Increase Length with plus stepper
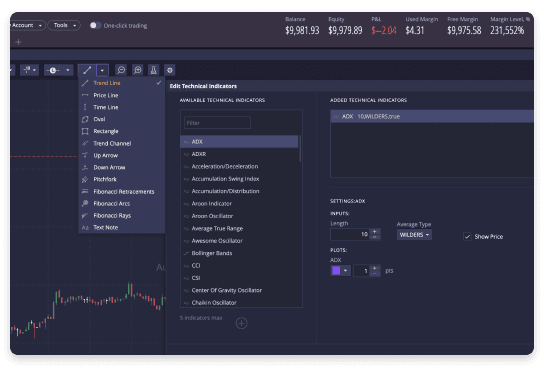The width and height of the screenshot is (544, 369). 375,231
